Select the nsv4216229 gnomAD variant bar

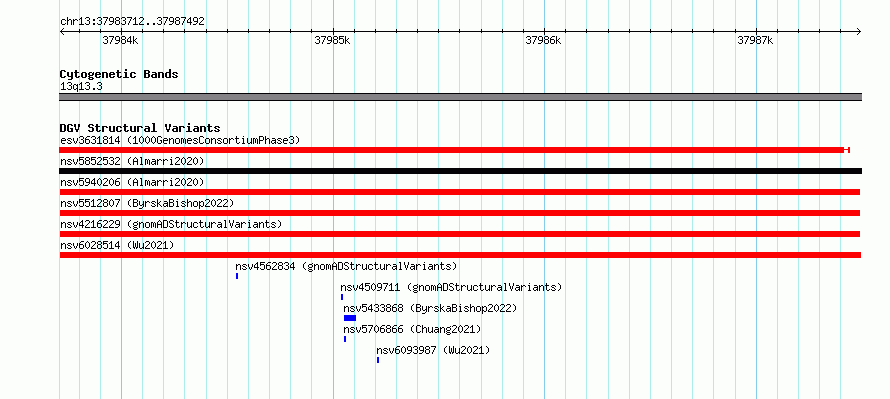(x=460, y=234)
